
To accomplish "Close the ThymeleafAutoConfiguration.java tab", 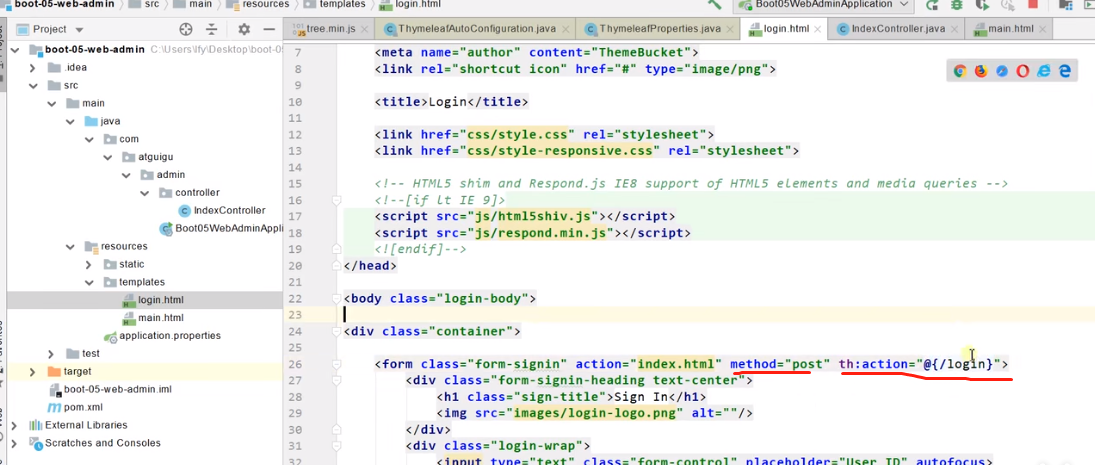I will (565, 29).
